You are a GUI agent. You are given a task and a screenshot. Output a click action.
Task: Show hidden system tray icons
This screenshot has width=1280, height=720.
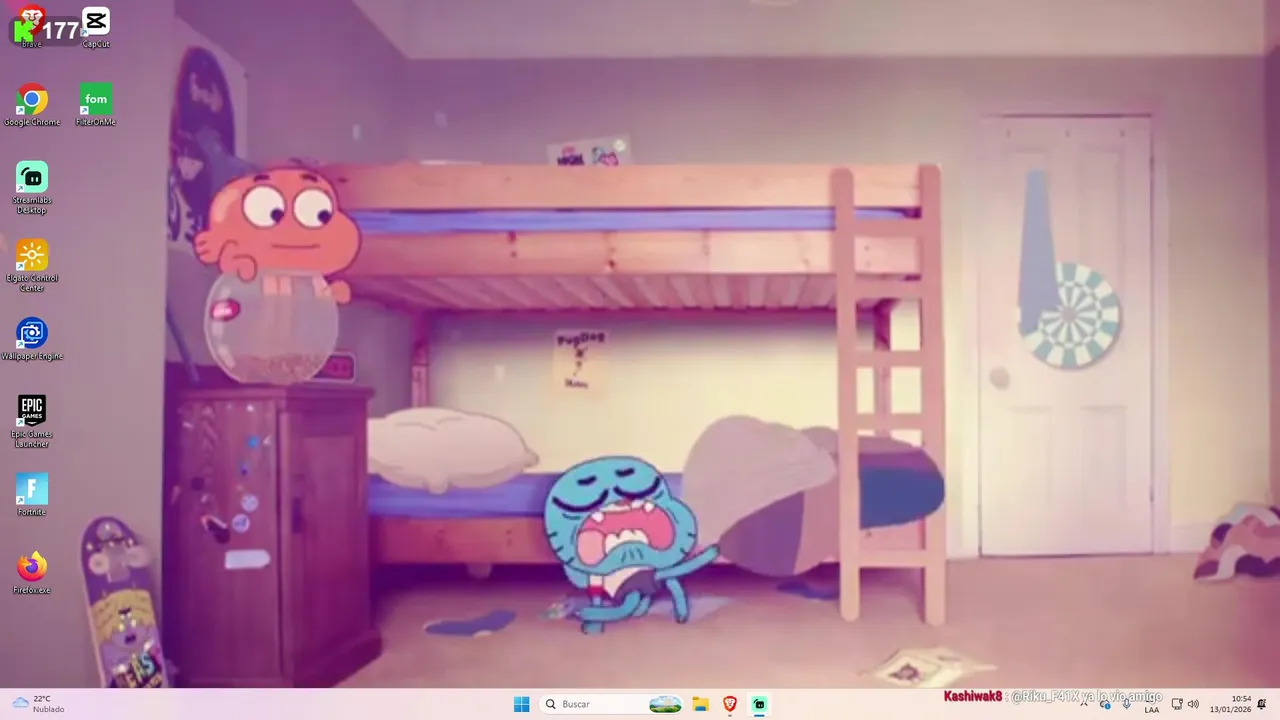[x=1084, y=704]
